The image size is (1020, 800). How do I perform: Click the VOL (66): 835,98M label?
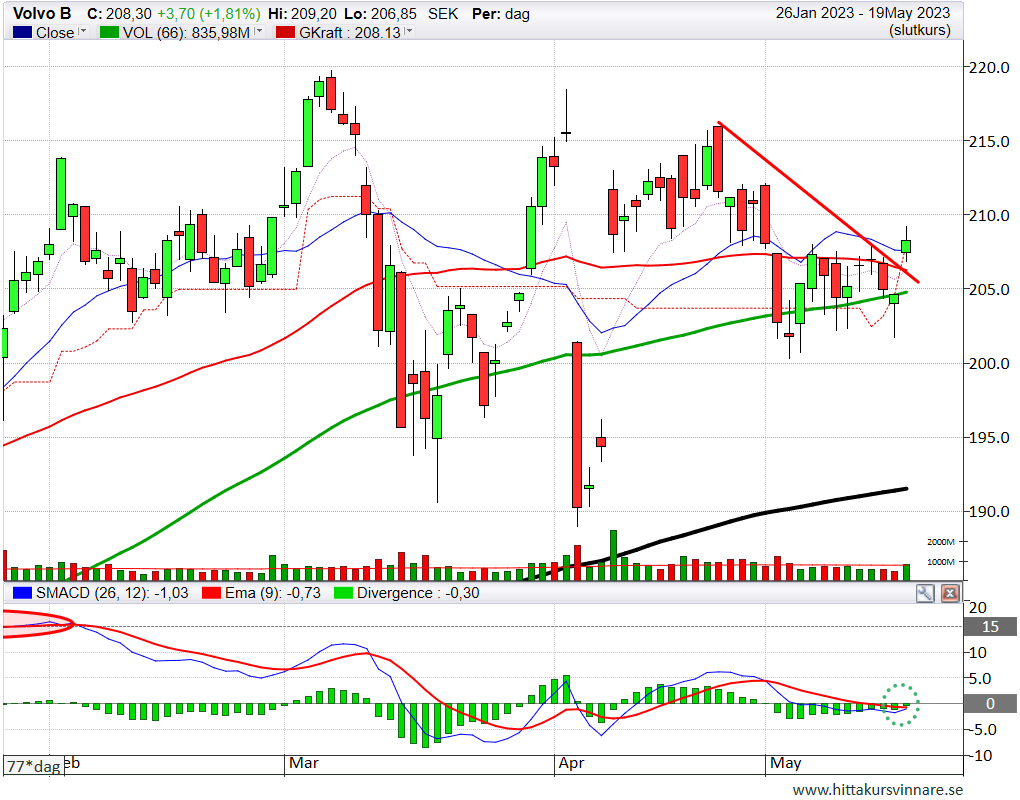pyautogui.click(x=186, y=32)
